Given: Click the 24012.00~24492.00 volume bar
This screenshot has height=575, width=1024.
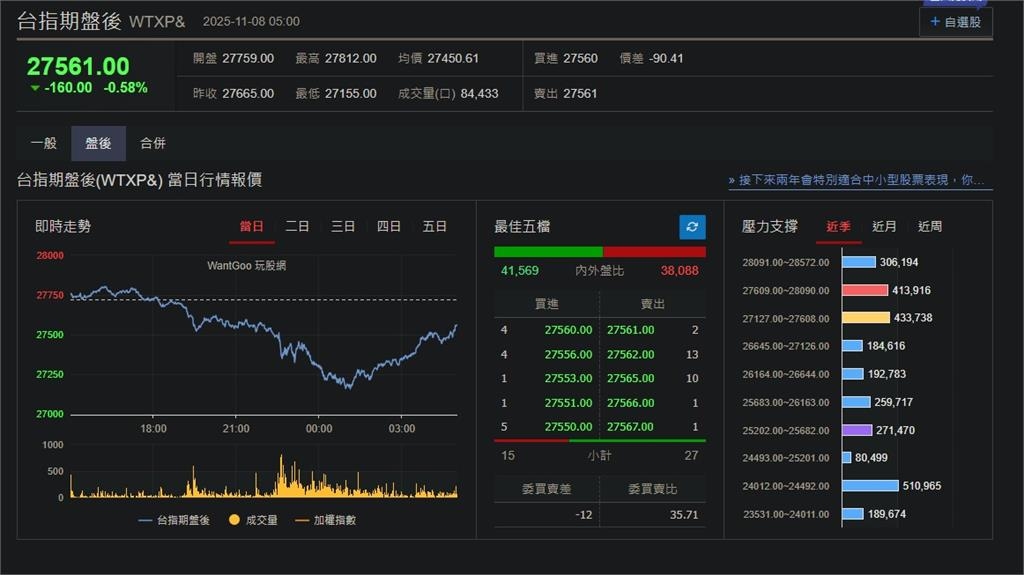Looking at the screenshot, I should 871,485.
